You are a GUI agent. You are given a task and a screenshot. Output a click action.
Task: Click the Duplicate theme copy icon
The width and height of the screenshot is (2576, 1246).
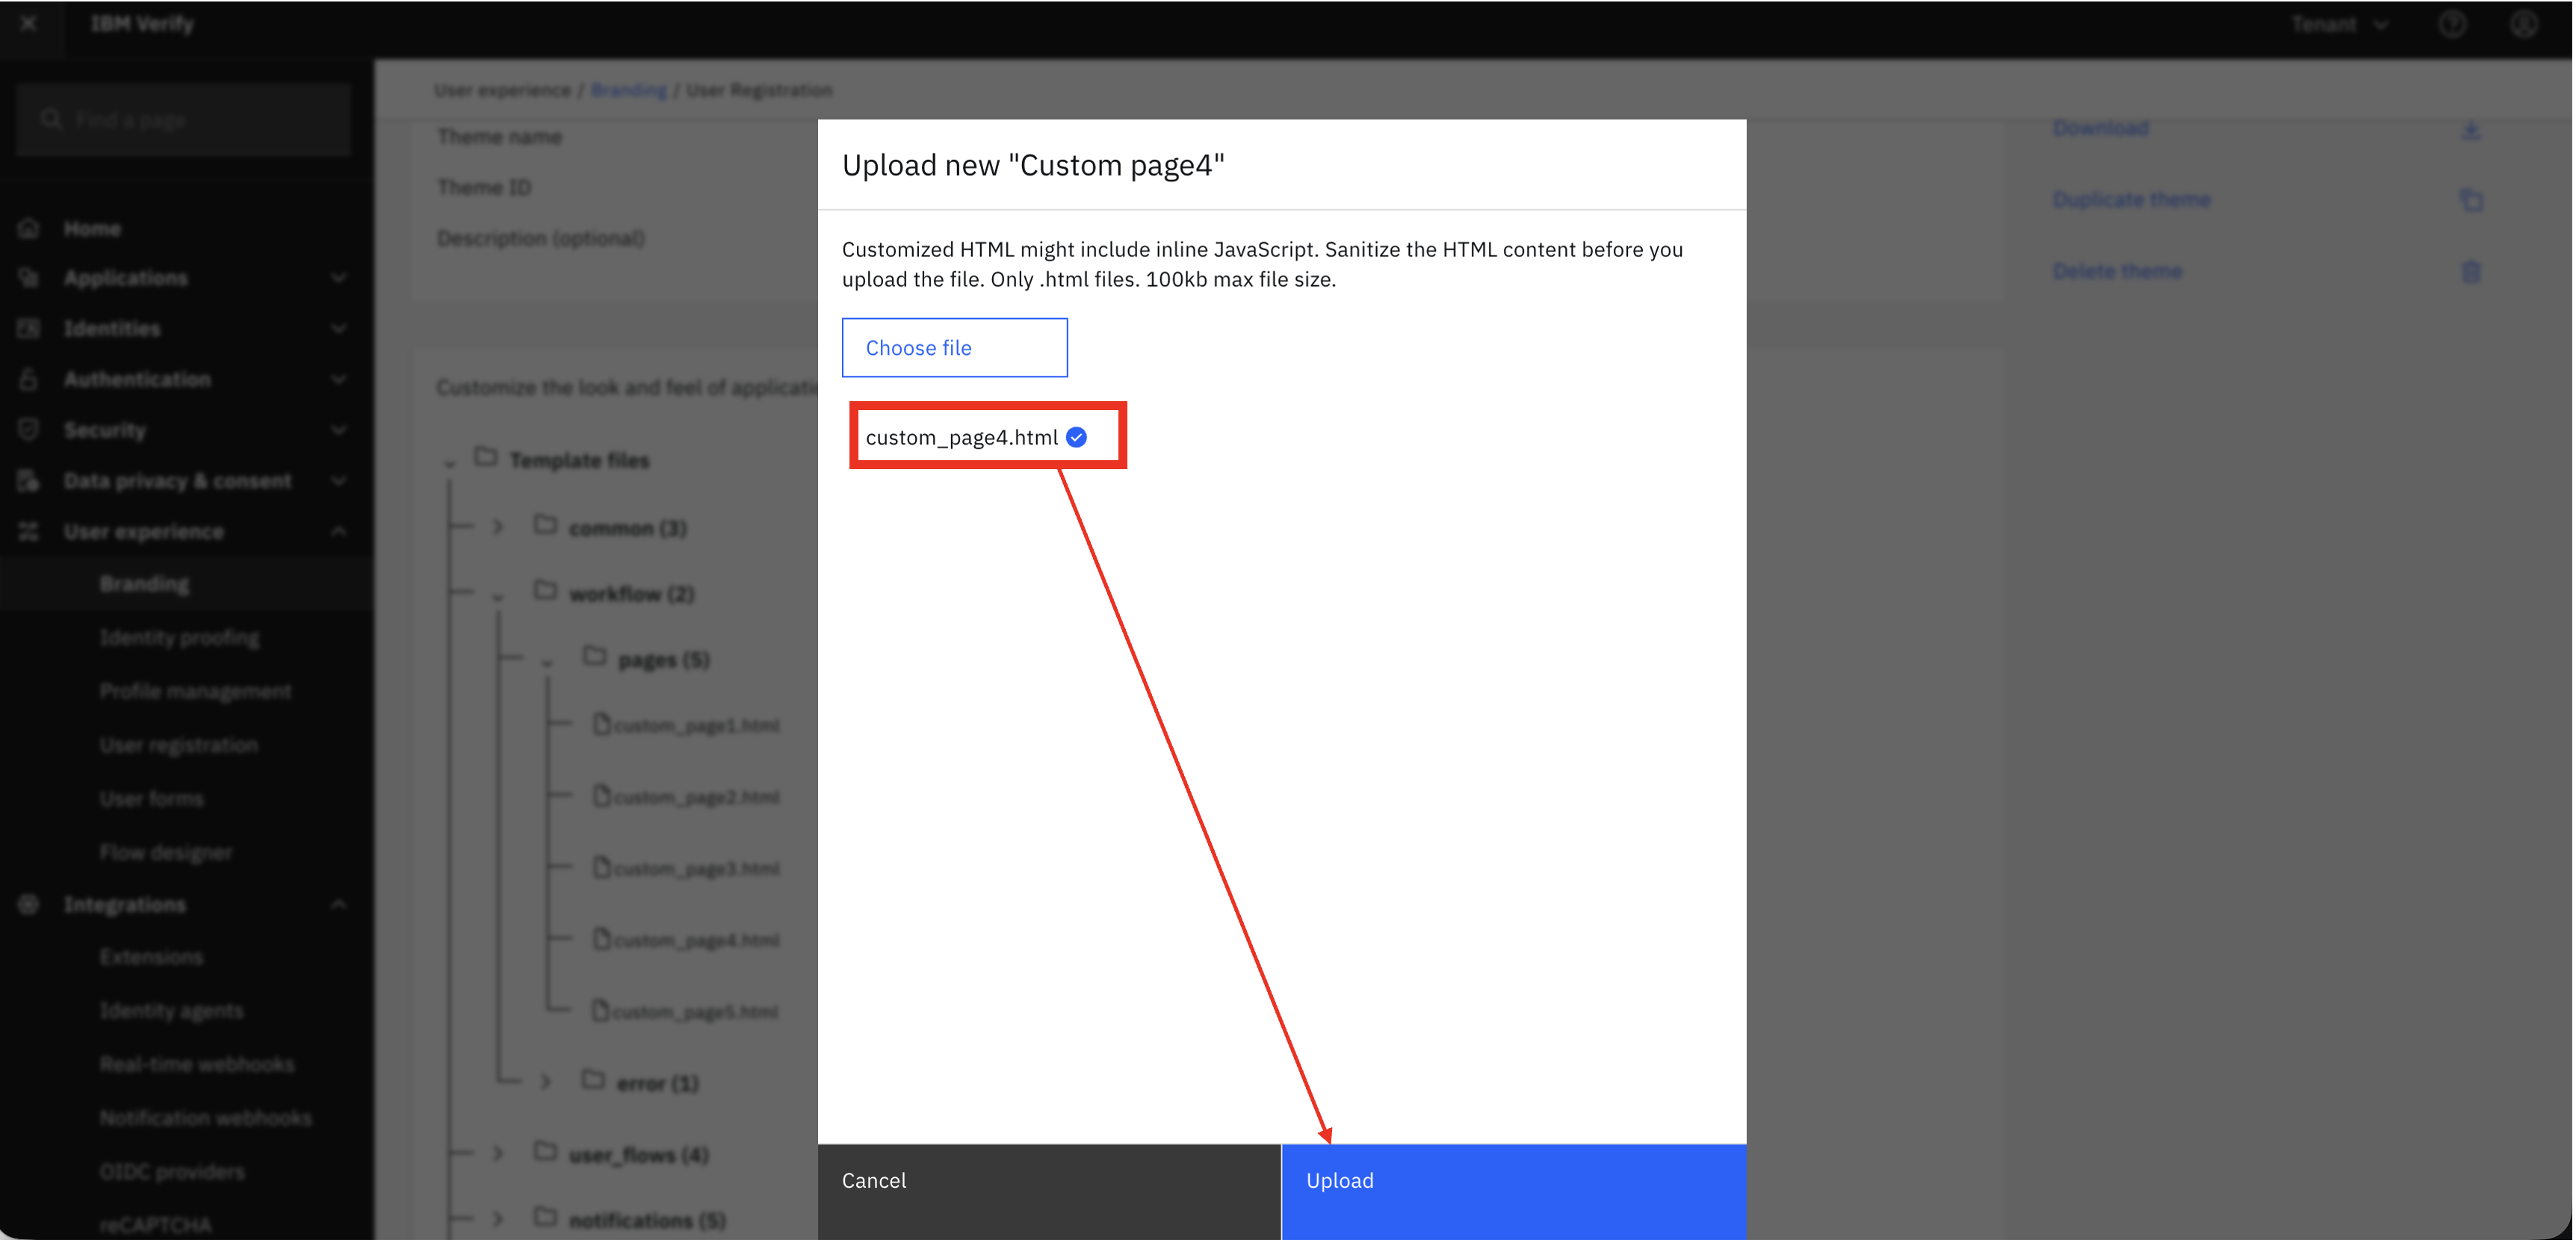point(2471,201)
